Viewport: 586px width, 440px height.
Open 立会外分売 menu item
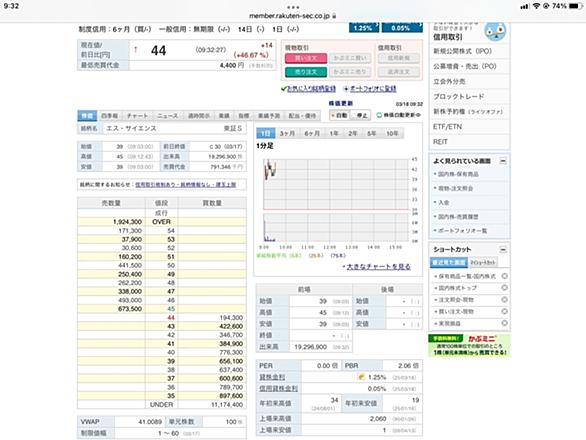(449, 81)
